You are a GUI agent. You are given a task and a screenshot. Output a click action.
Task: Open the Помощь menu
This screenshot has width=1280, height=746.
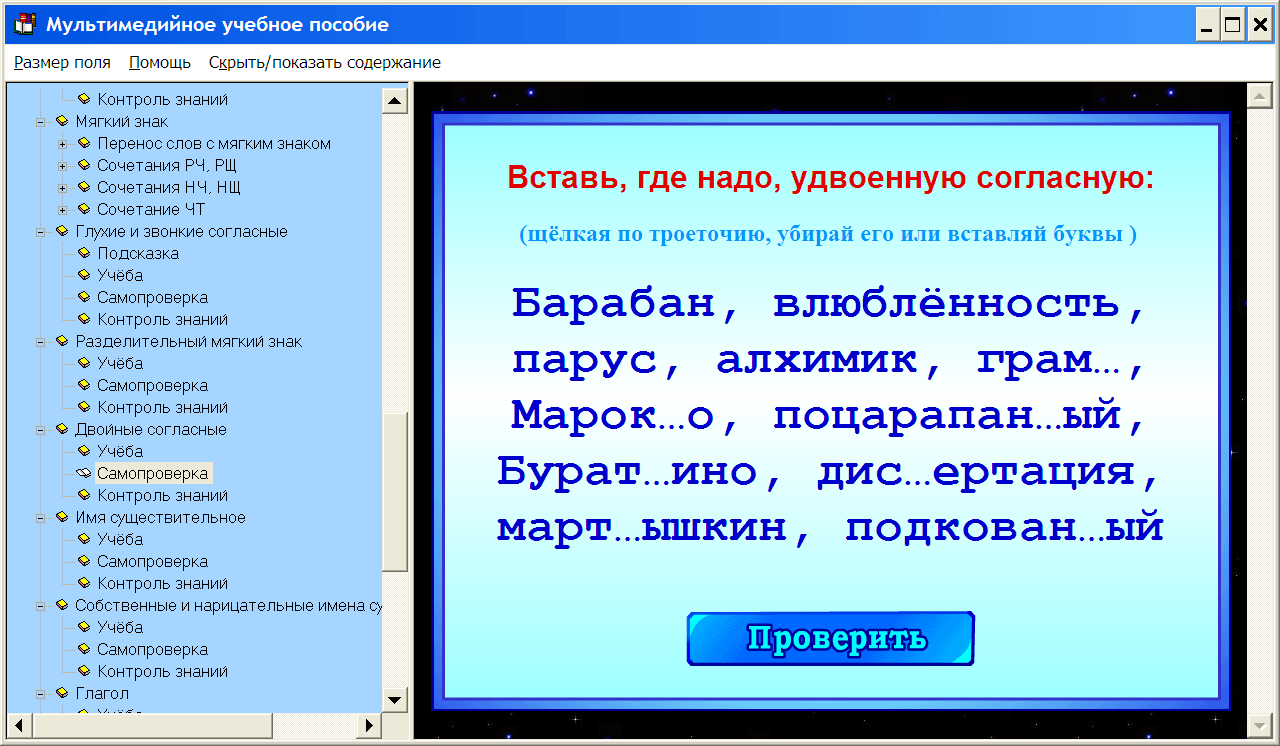click(158, 61)
